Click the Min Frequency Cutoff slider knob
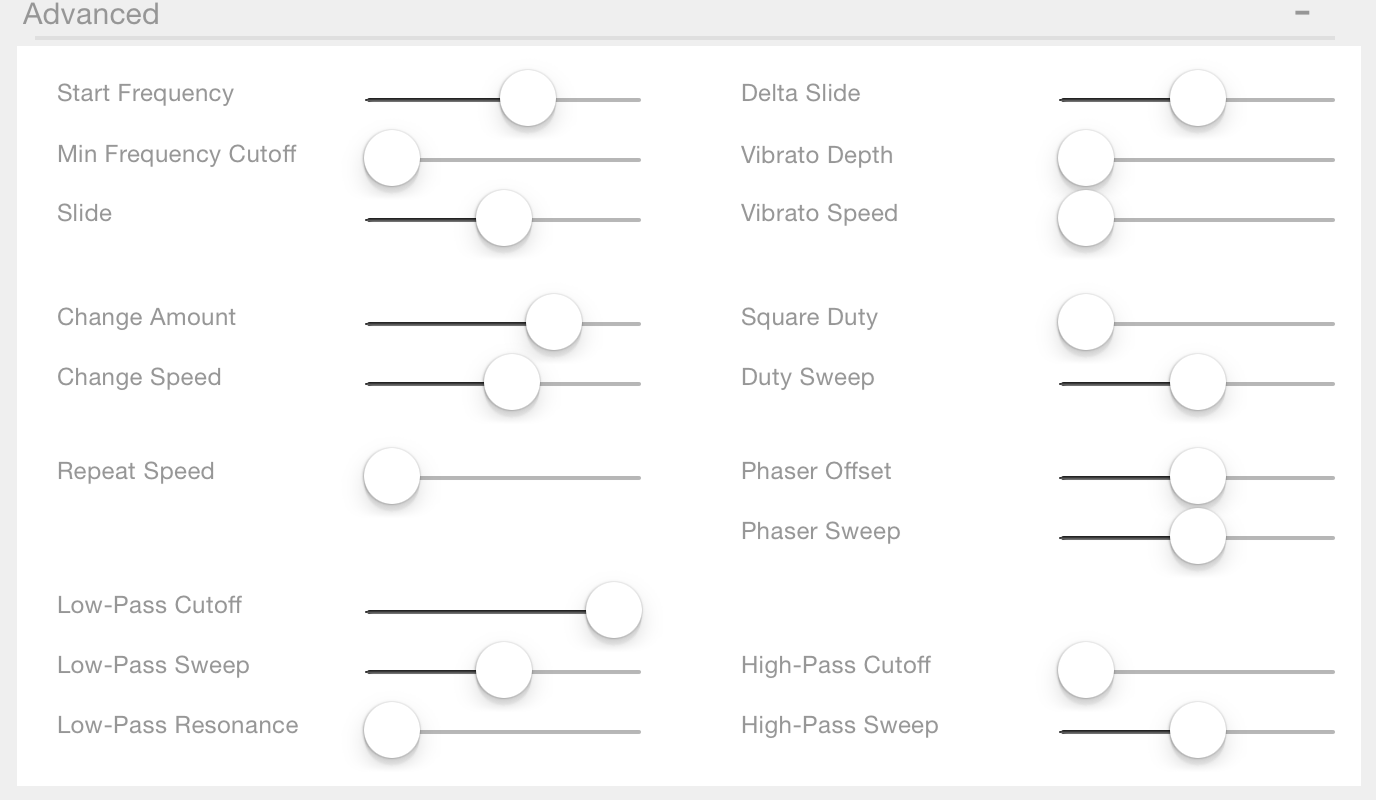This screenshot has height=800, width=1376. click(392, 158)
